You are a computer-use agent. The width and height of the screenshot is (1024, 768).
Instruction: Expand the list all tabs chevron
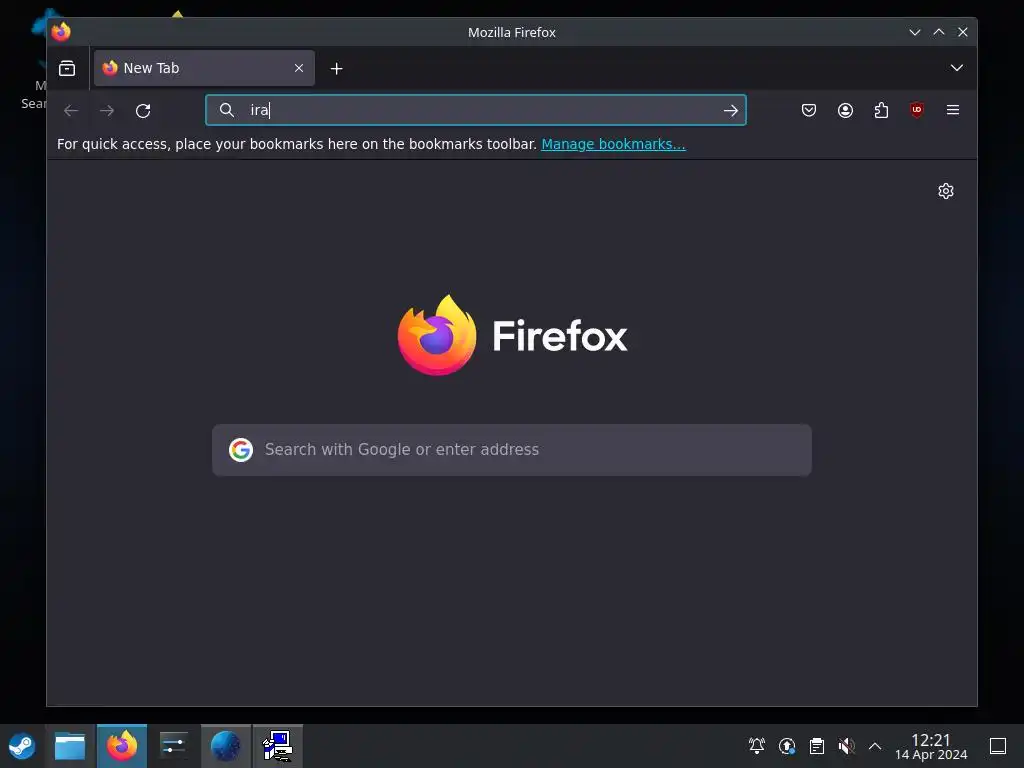point(956,68)
